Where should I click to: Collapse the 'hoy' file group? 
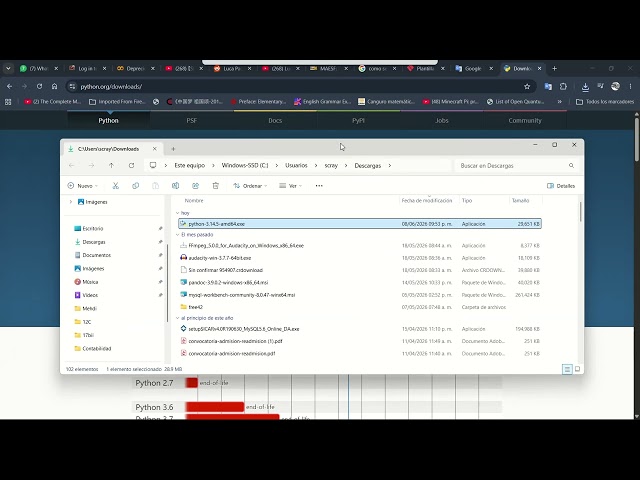177,213
